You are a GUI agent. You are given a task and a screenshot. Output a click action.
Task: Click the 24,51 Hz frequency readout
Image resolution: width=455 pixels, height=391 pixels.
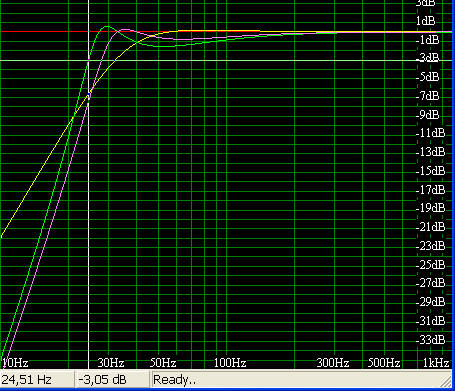pyautogui.click(x=27, y=380)
